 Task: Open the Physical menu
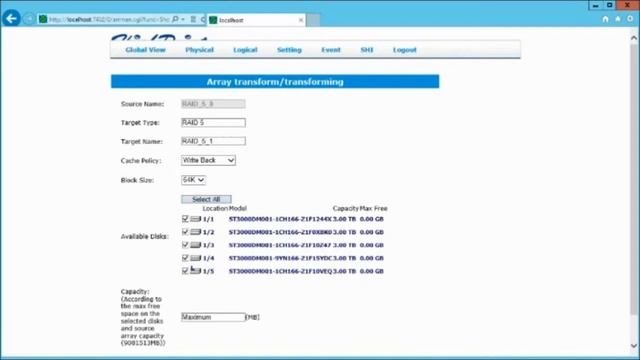coord(200,50)
